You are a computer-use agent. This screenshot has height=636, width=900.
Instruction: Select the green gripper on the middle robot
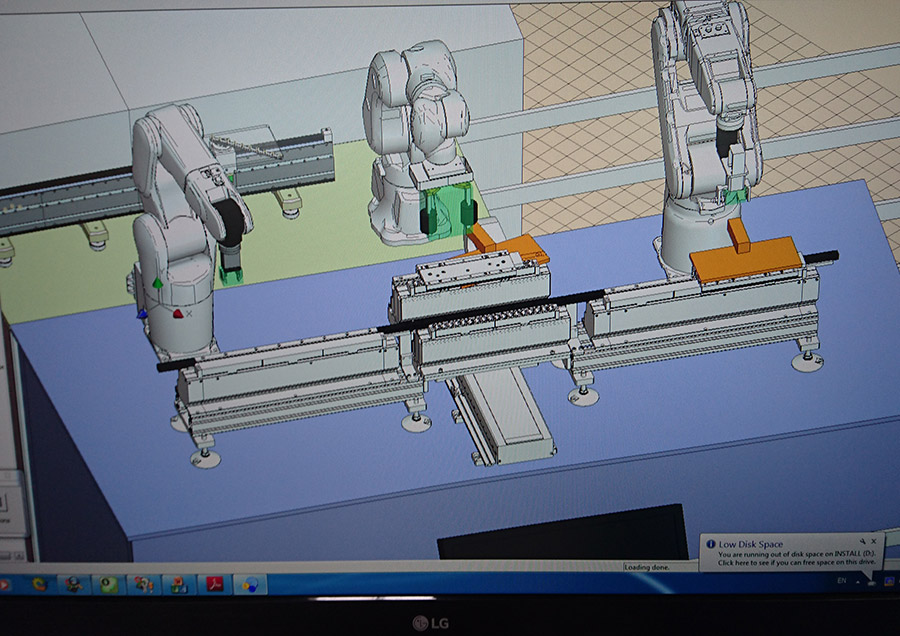445,213
